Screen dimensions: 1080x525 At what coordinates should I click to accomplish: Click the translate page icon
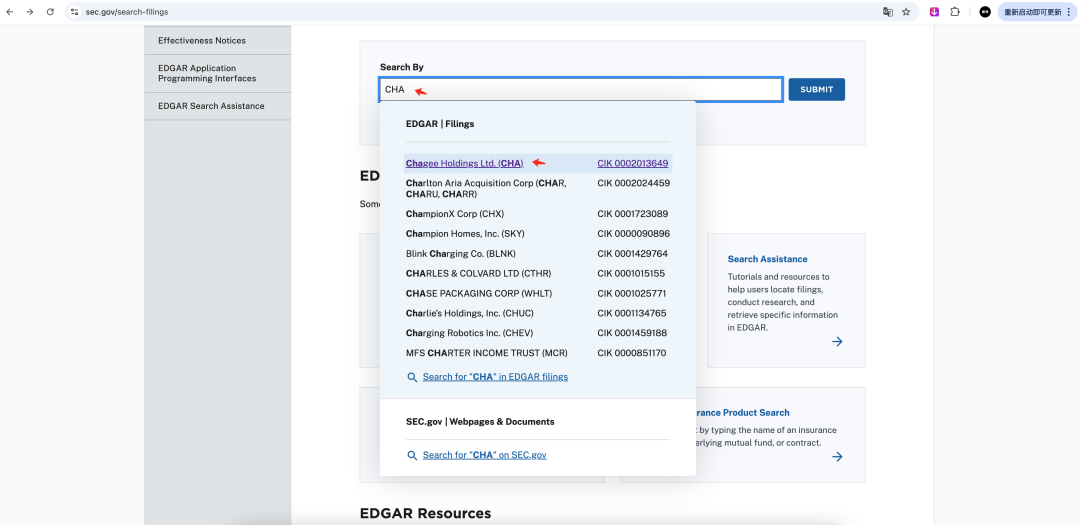click(x=887, y=12)
